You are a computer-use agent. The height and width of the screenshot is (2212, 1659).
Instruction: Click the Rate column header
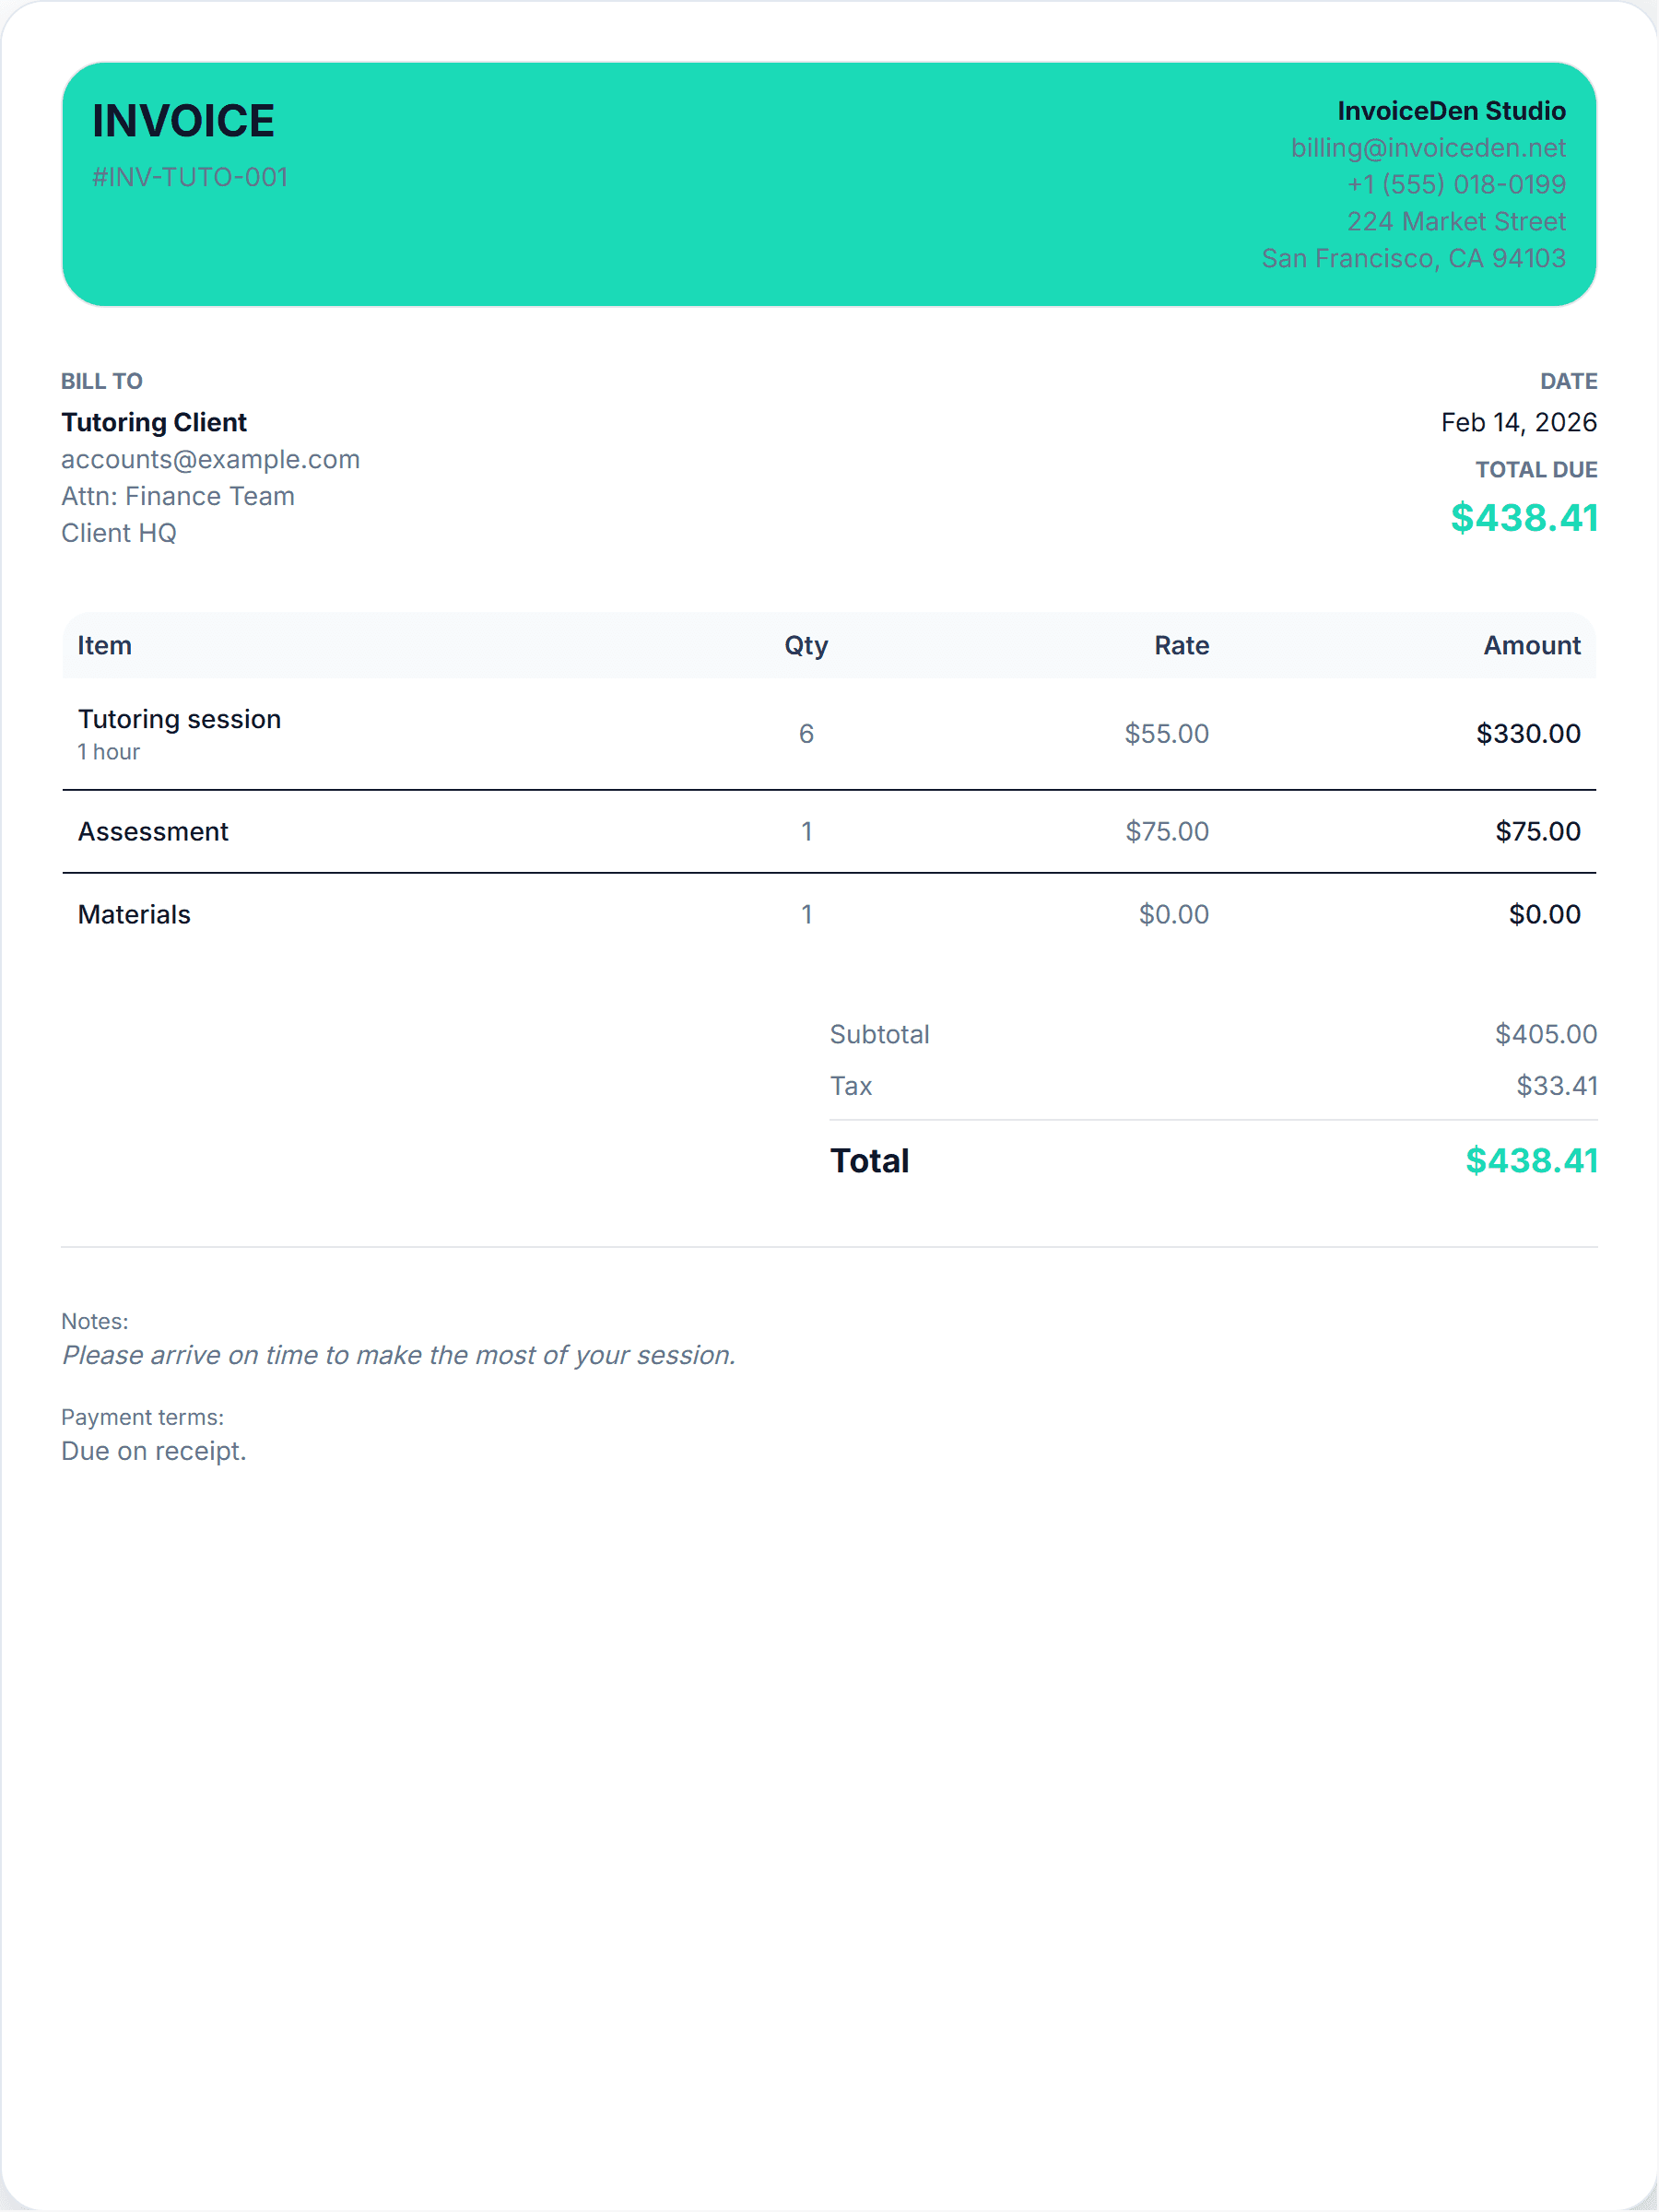(1181, 646)
